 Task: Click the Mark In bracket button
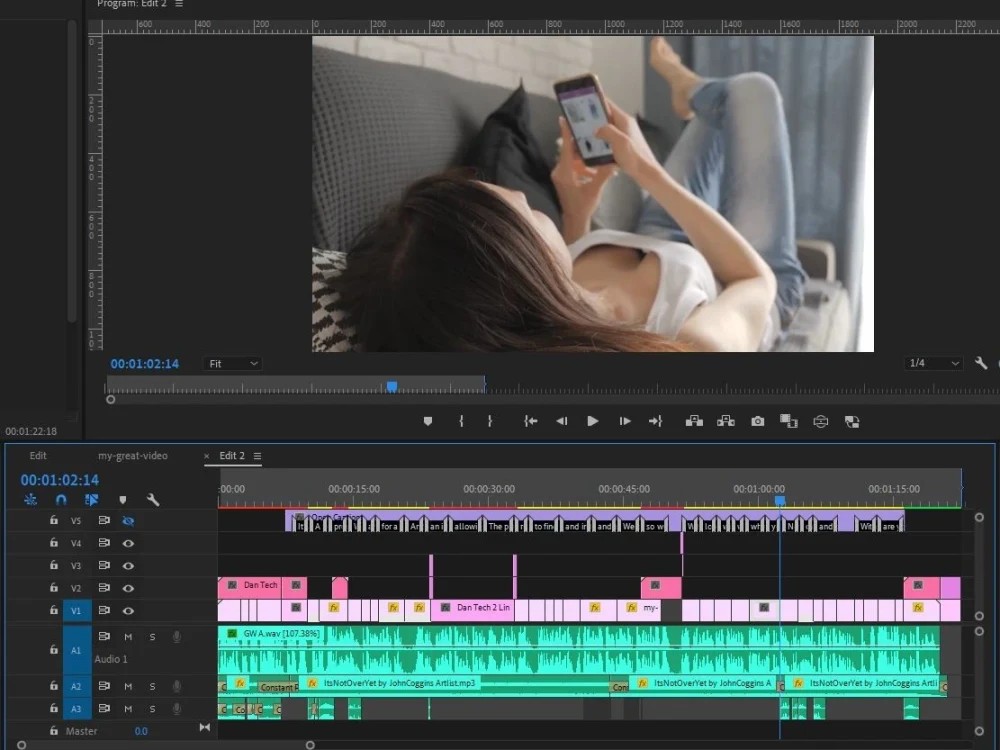[461, 421]
